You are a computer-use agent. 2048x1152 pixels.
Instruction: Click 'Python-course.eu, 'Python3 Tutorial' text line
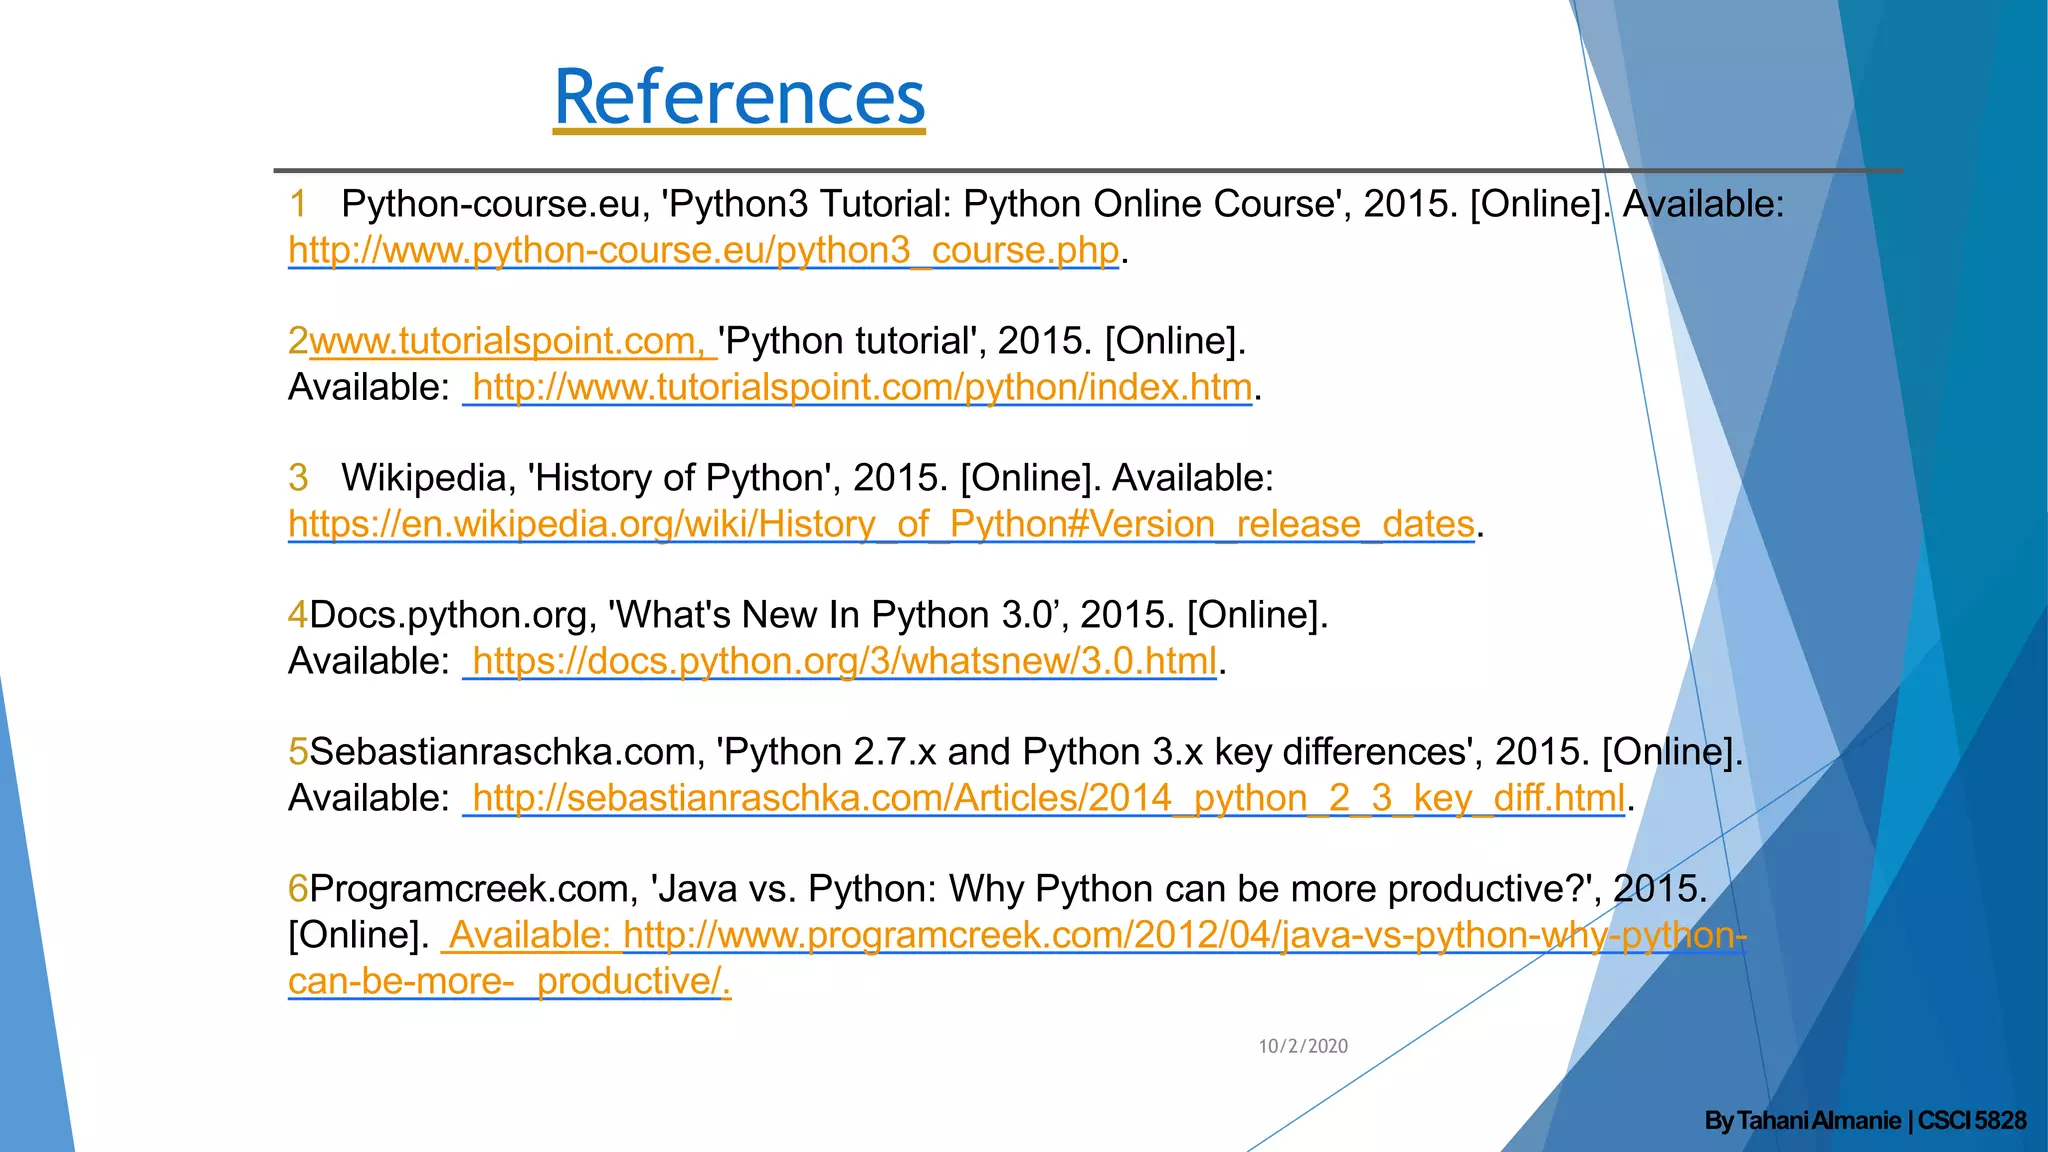coord(1062,204)
